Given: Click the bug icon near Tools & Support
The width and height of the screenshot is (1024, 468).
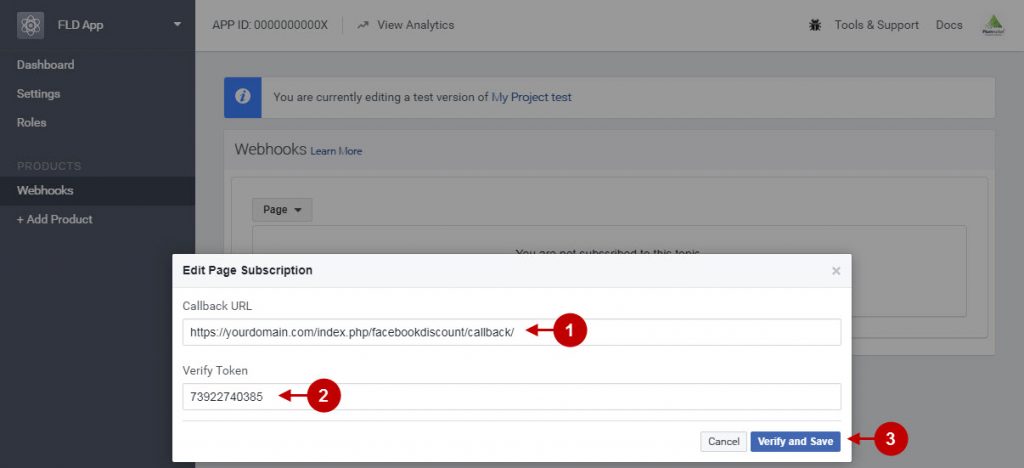Looking at the screenshot, I should [814, 25].
